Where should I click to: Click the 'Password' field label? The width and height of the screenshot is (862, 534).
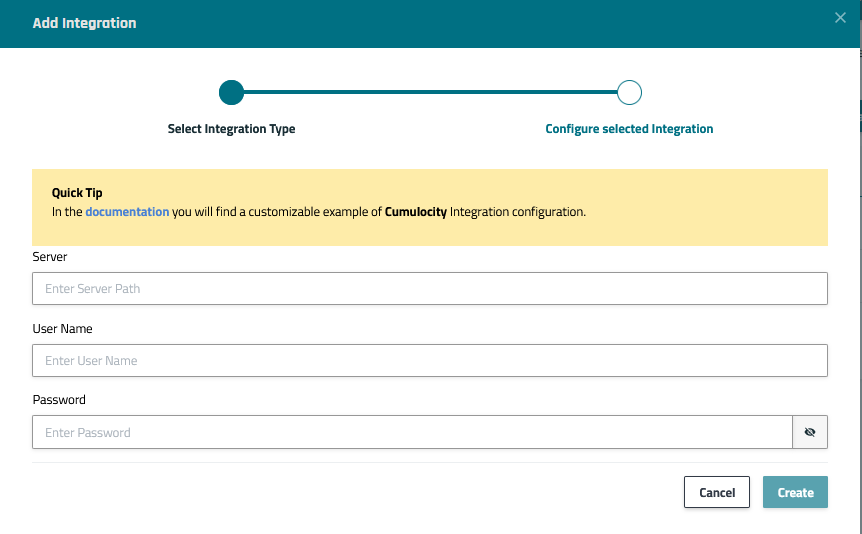pos(59,400)
